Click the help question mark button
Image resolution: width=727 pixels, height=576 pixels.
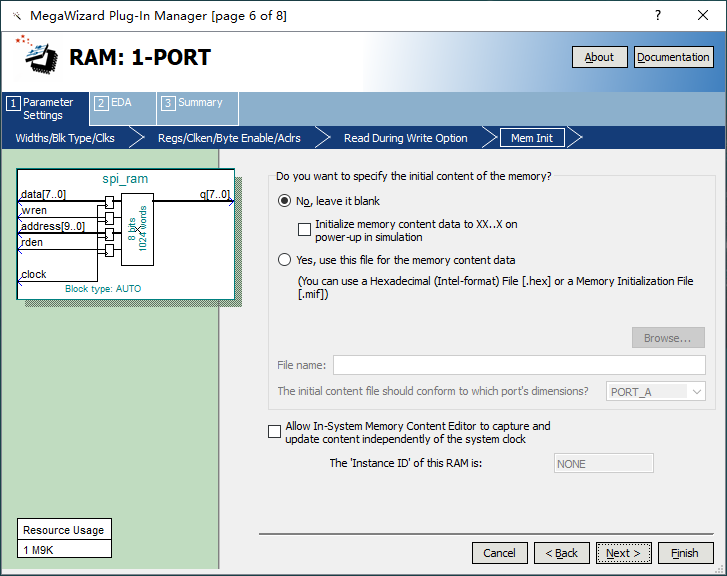[x=658, y=16]
